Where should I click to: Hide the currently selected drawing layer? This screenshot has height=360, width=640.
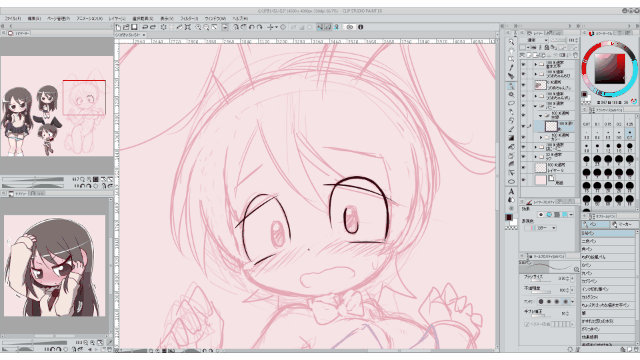point(523,126)
